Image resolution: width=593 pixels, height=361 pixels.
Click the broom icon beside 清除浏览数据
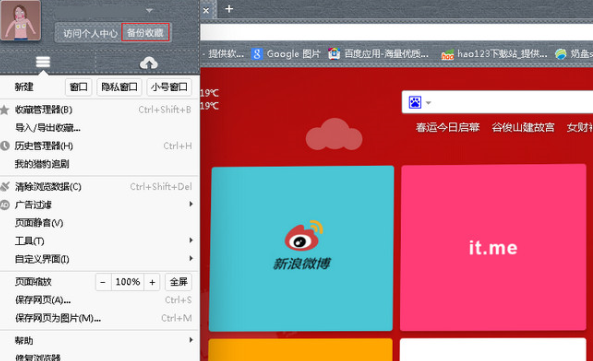click(x=5, y=186)
